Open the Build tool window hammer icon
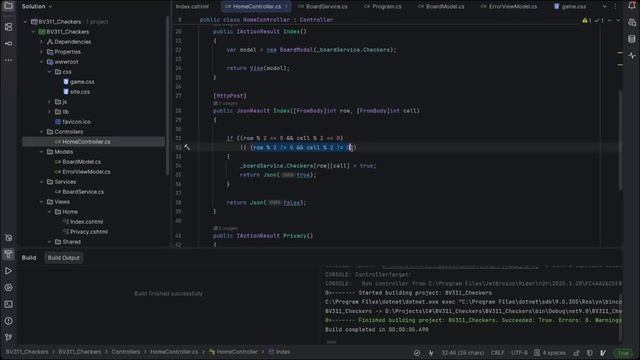Screen dimensions: 640x360 8,254
